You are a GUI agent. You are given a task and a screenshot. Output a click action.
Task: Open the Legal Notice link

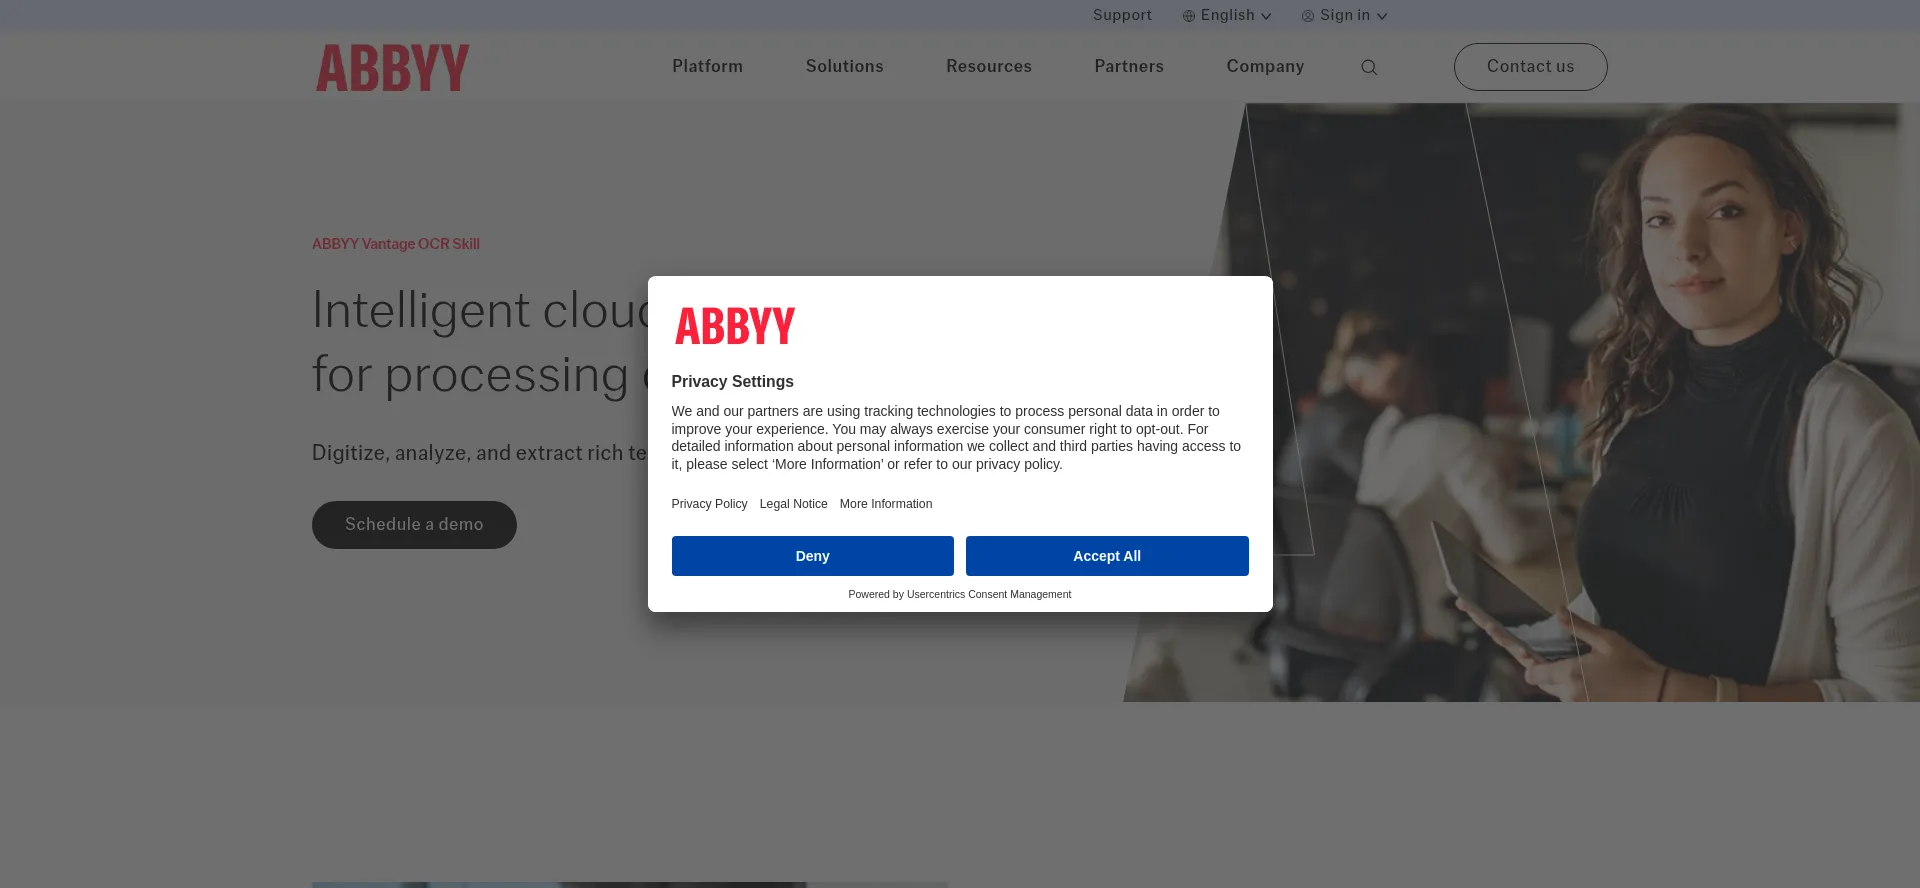[x=793, y=504]
